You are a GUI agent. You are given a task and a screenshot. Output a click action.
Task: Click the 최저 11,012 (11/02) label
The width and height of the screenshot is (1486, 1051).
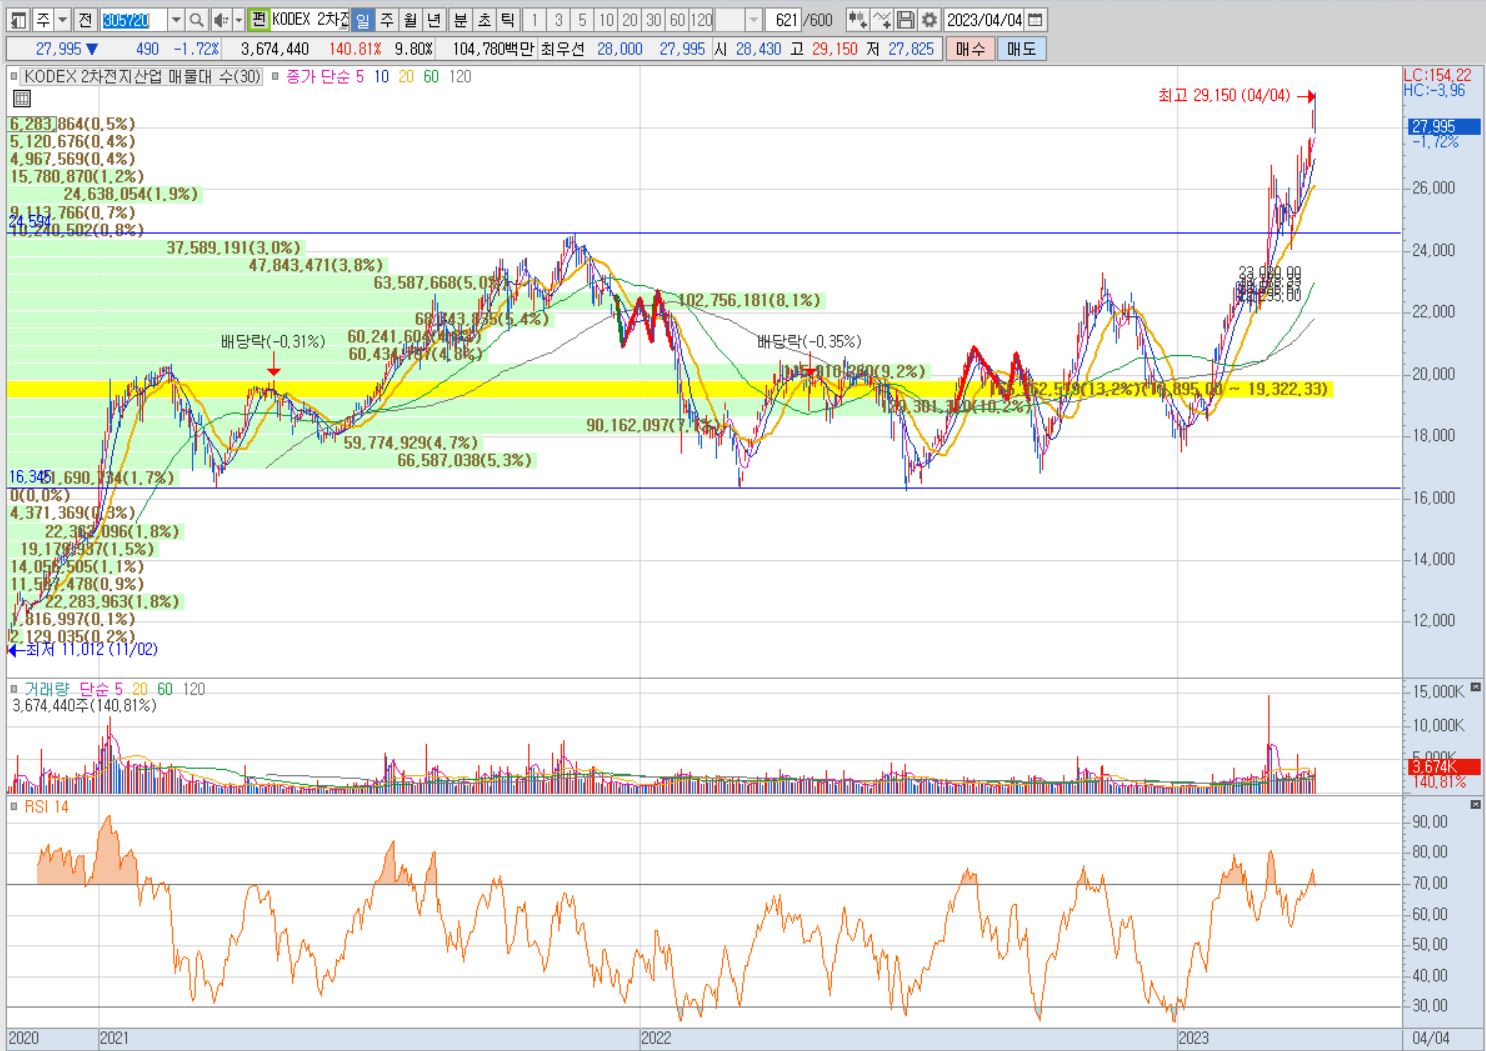(x=91, y=649)
